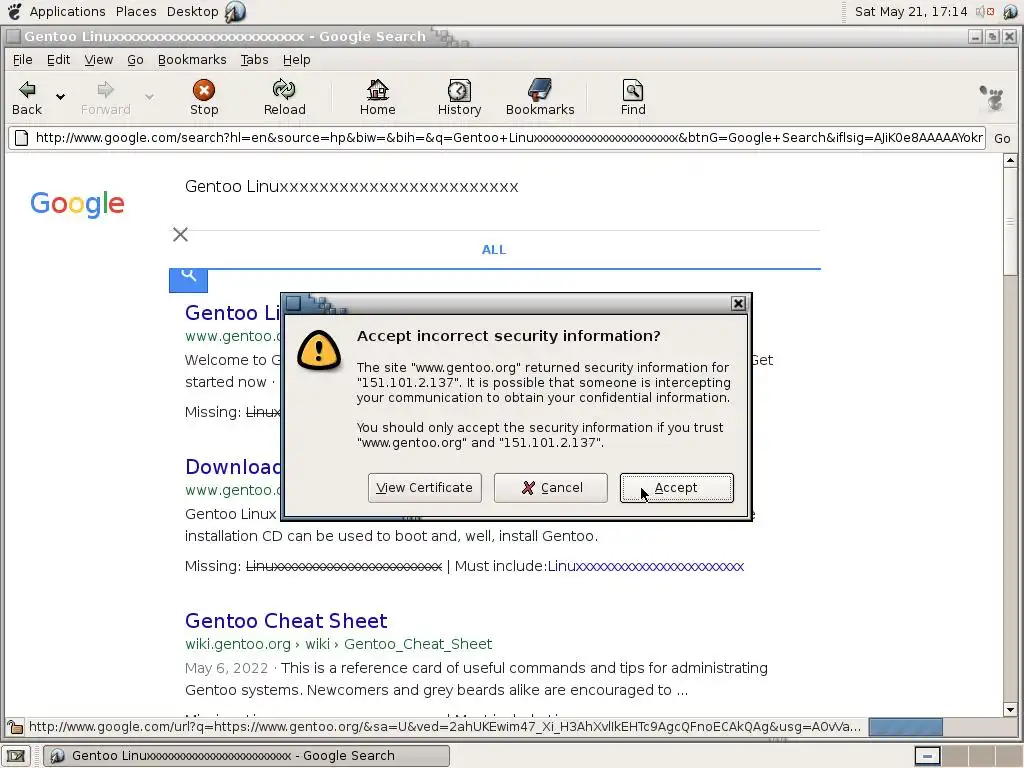Click the Go button next to URL

[1002, 138]
